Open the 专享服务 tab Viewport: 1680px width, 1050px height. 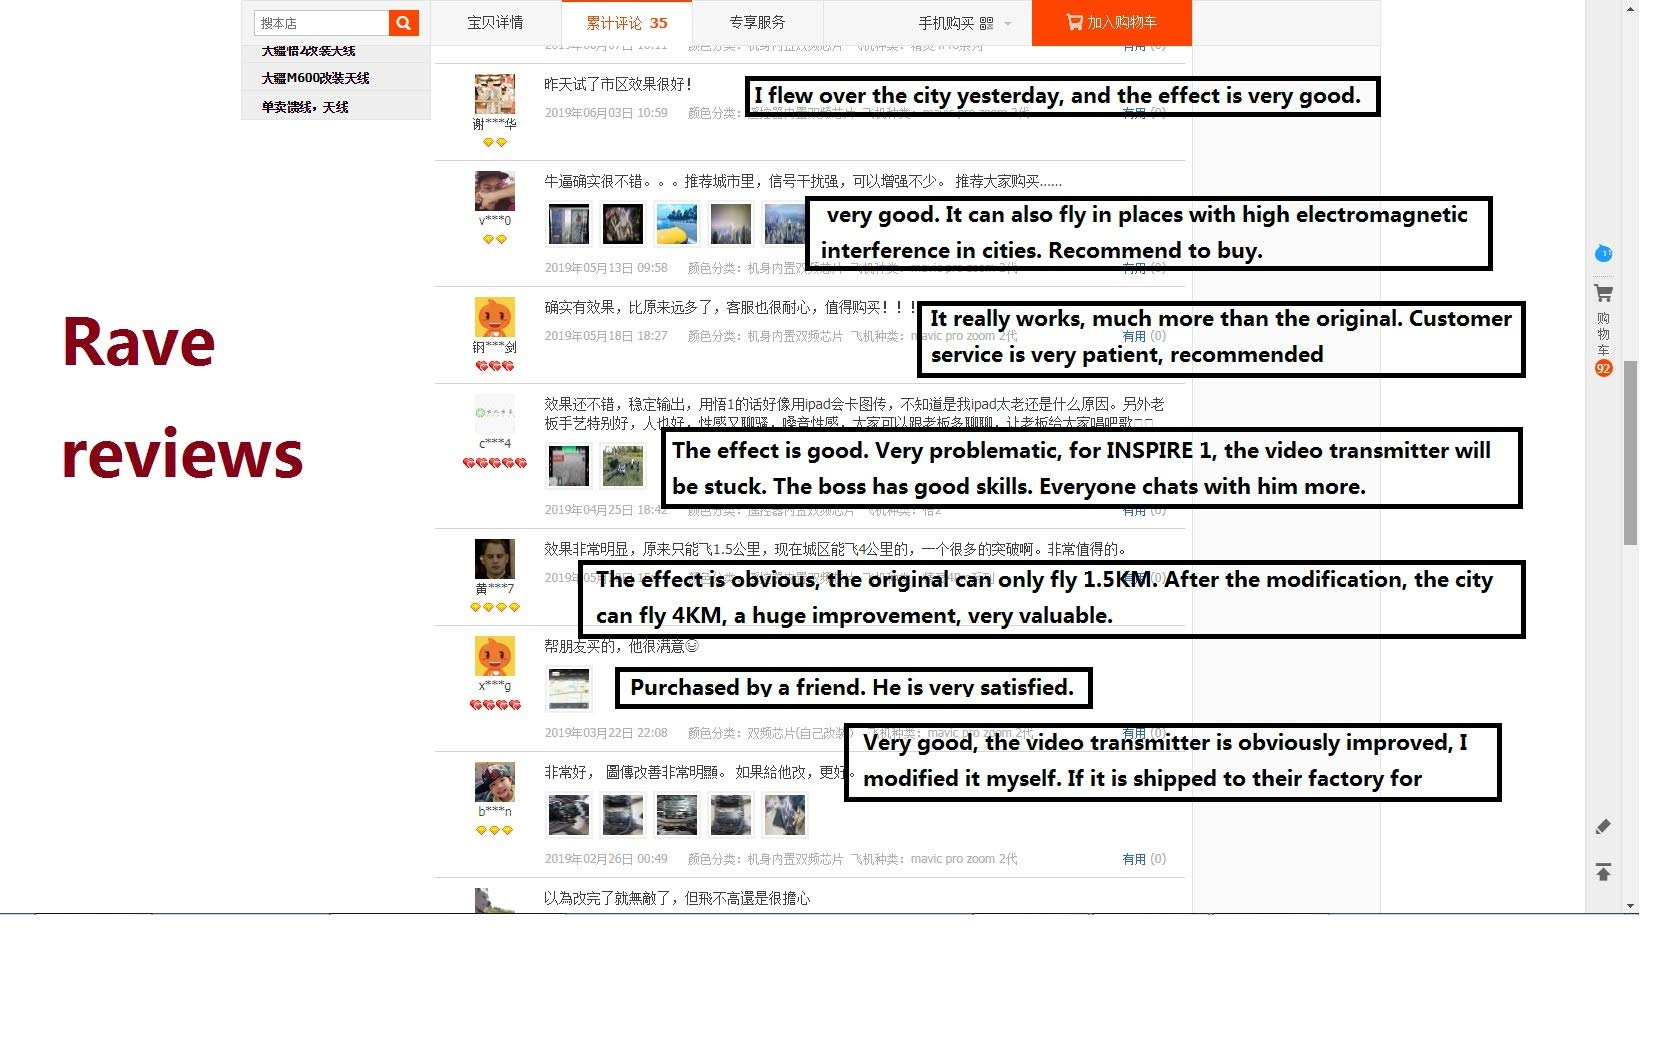(757, 23)
